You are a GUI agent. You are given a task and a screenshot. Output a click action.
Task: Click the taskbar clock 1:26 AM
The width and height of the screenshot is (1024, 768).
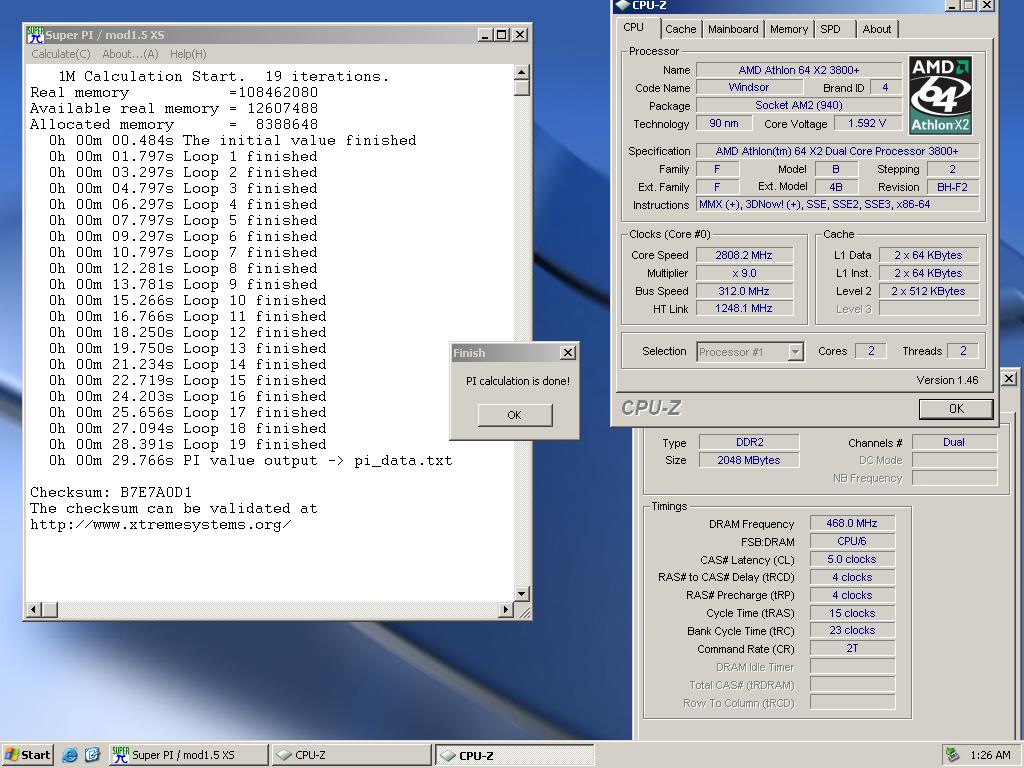pos(990,755)
